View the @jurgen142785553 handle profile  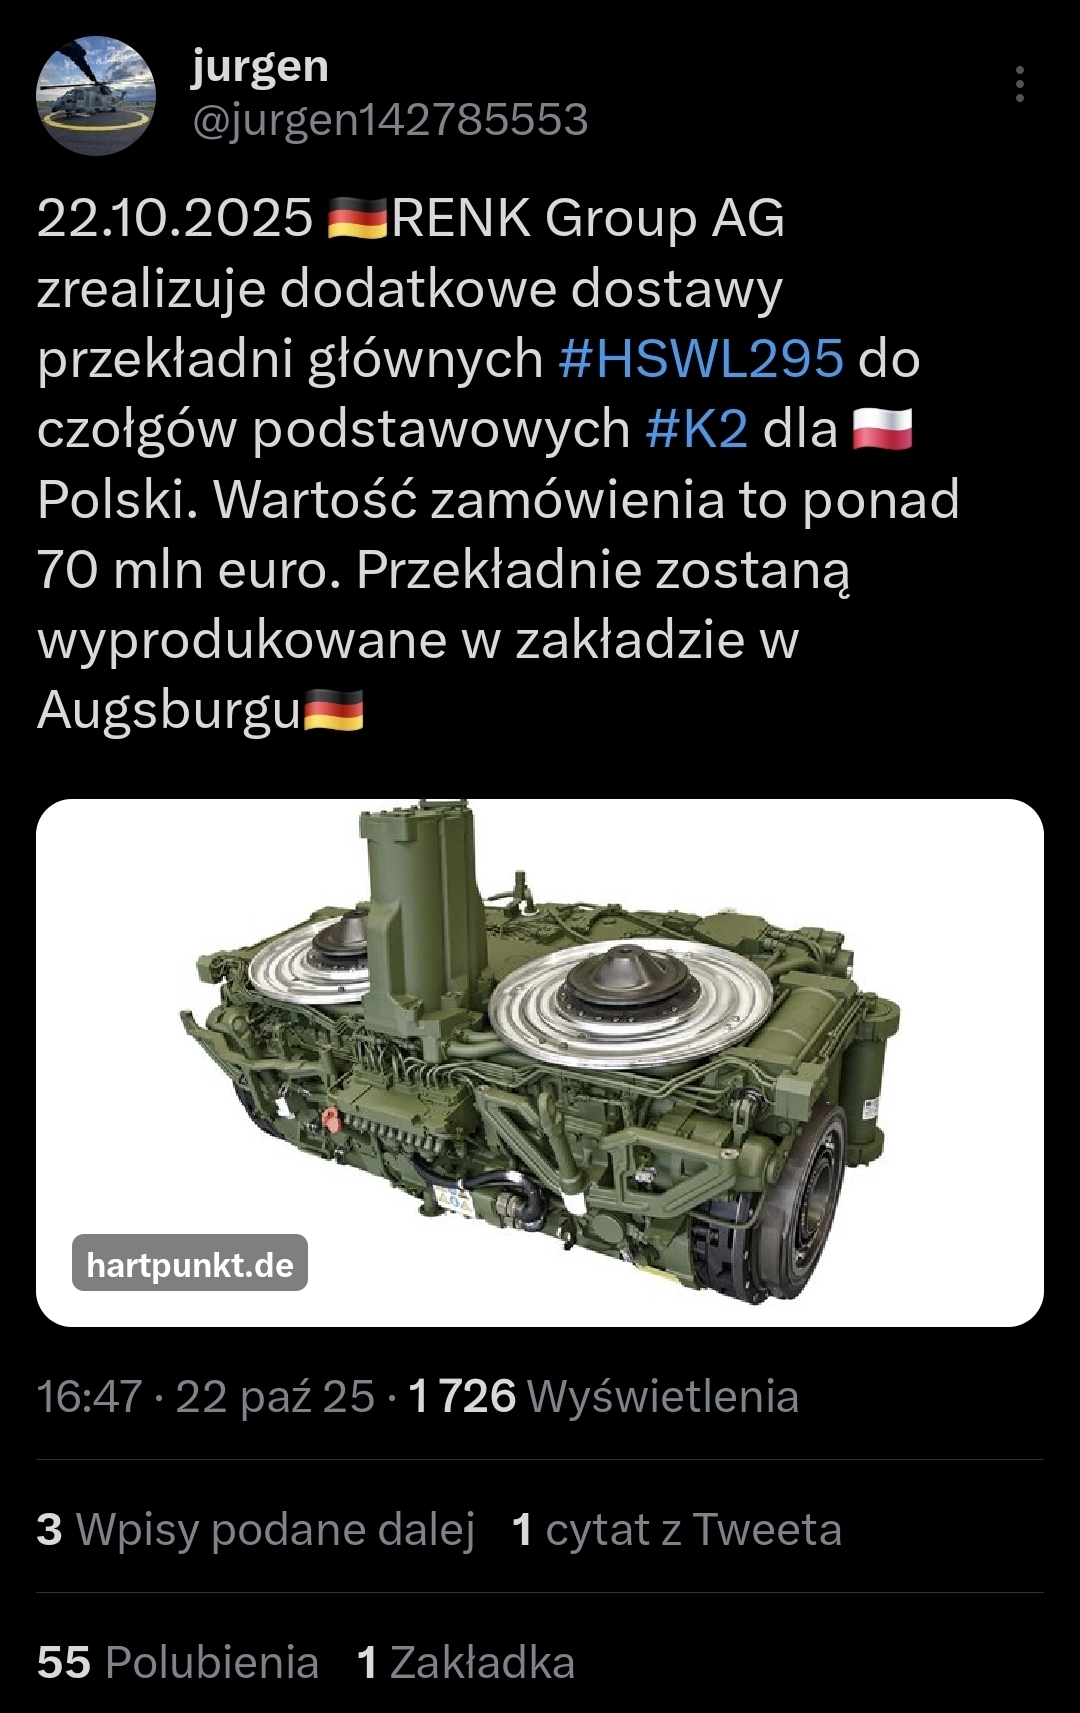(389, 120)
